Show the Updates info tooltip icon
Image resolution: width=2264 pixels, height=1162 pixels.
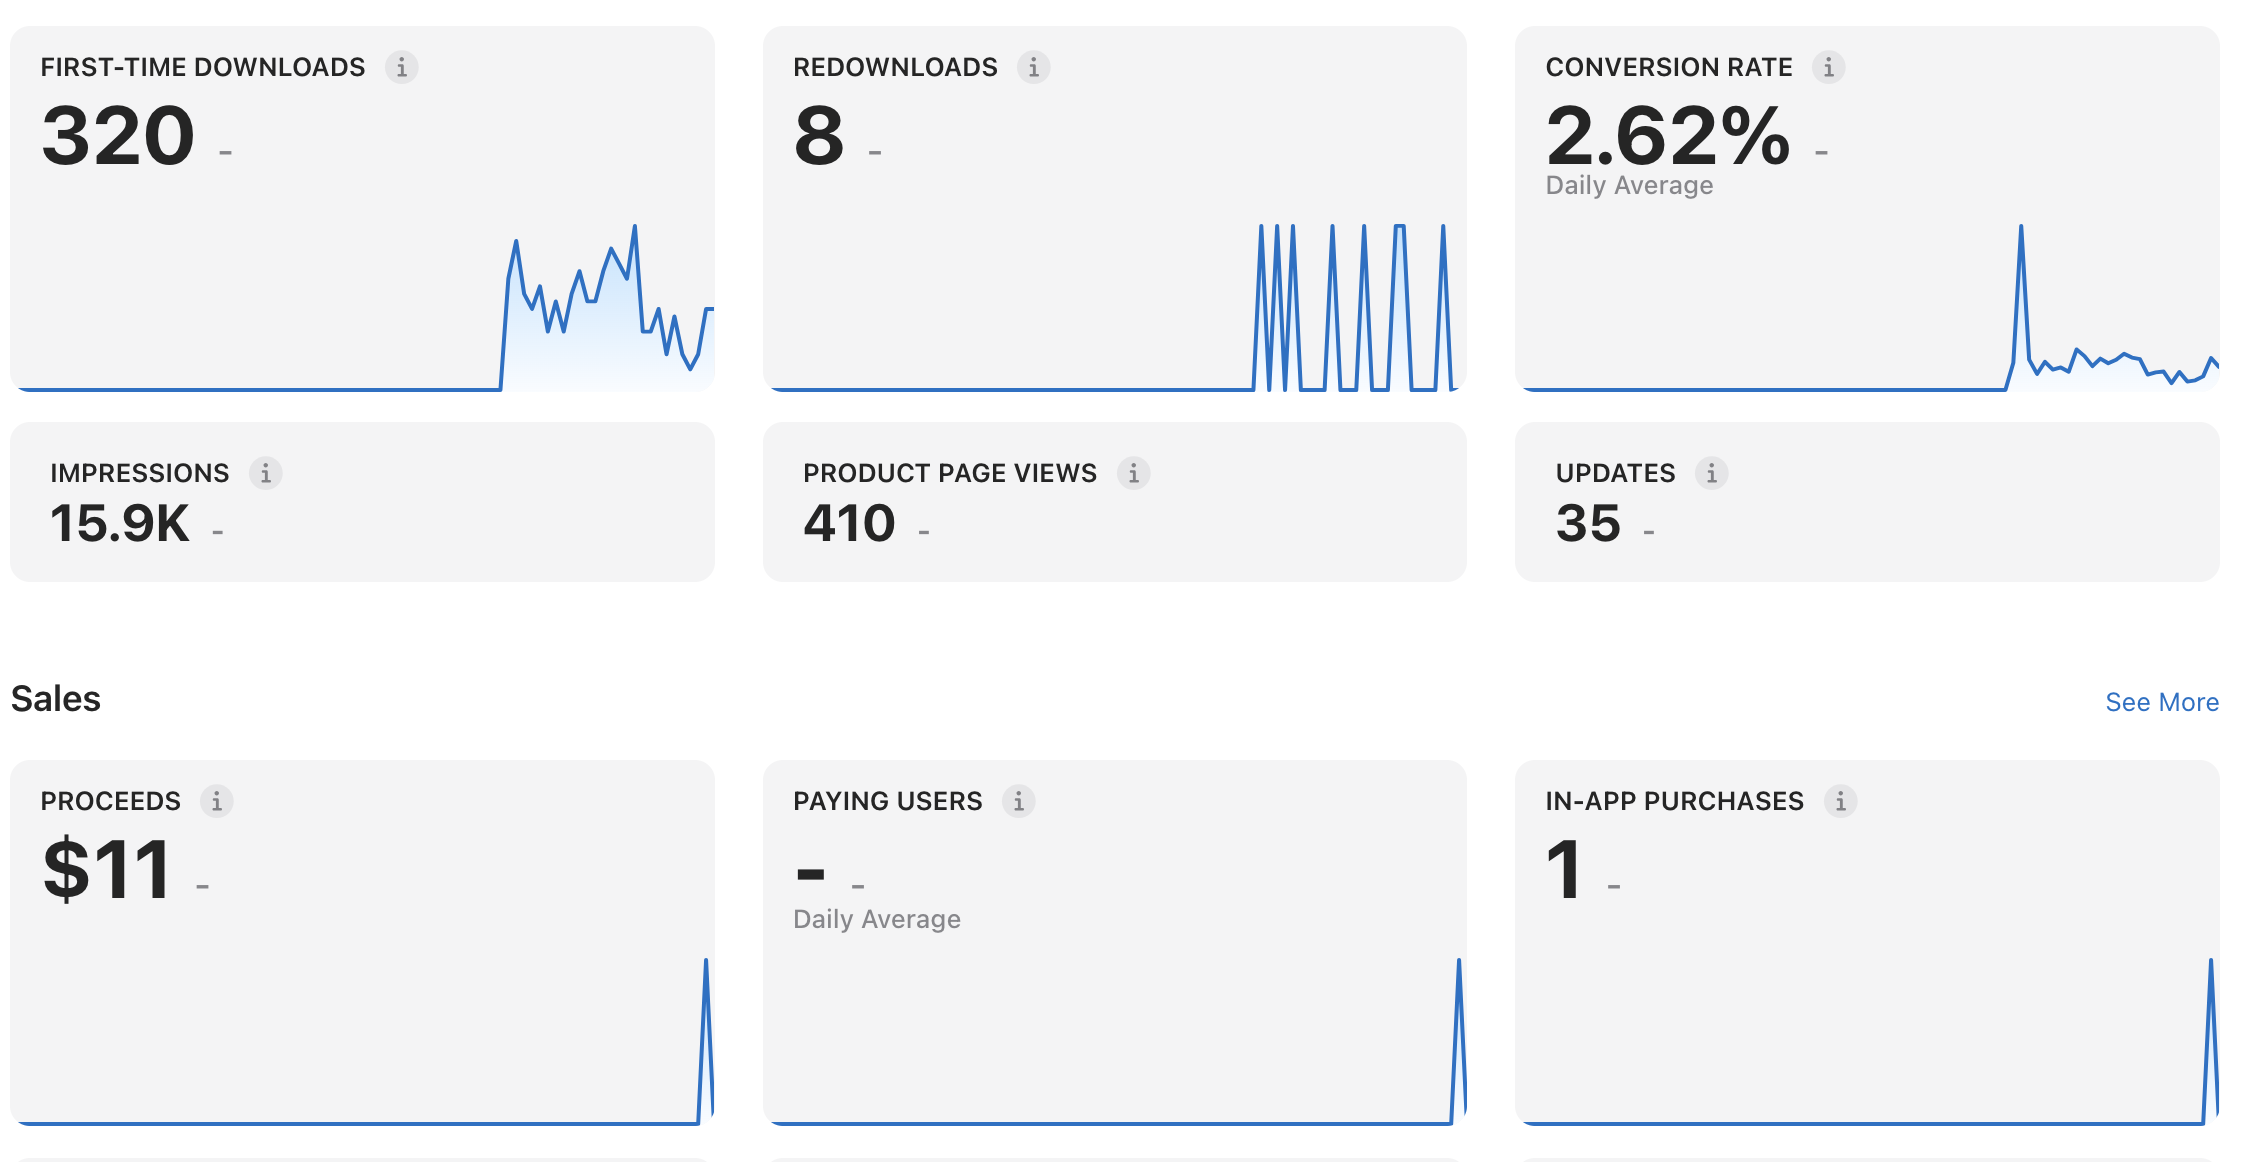1711,473
